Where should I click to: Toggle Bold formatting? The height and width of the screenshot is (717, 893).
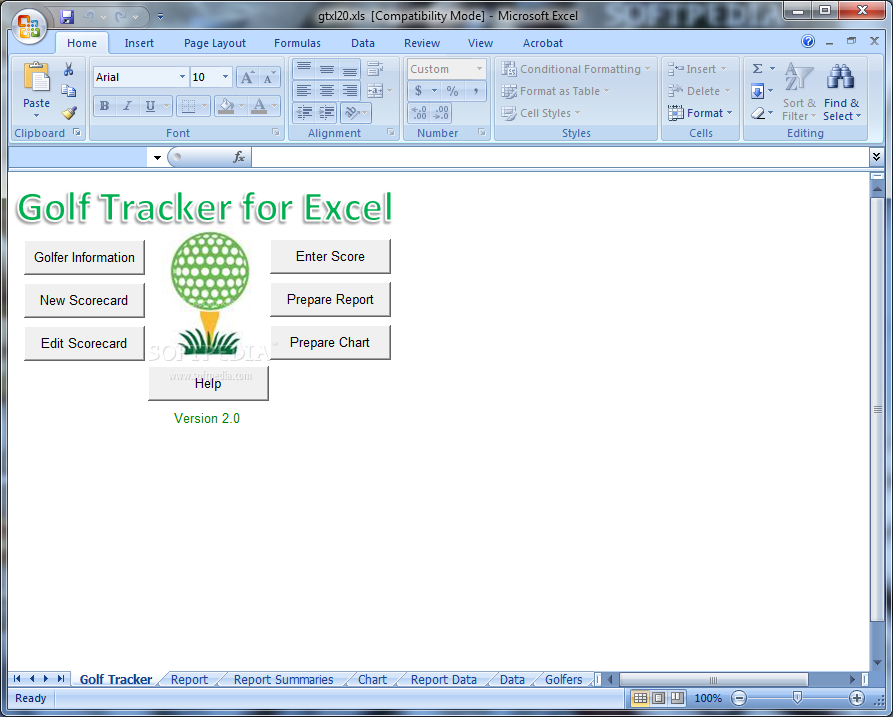[104, 106]
